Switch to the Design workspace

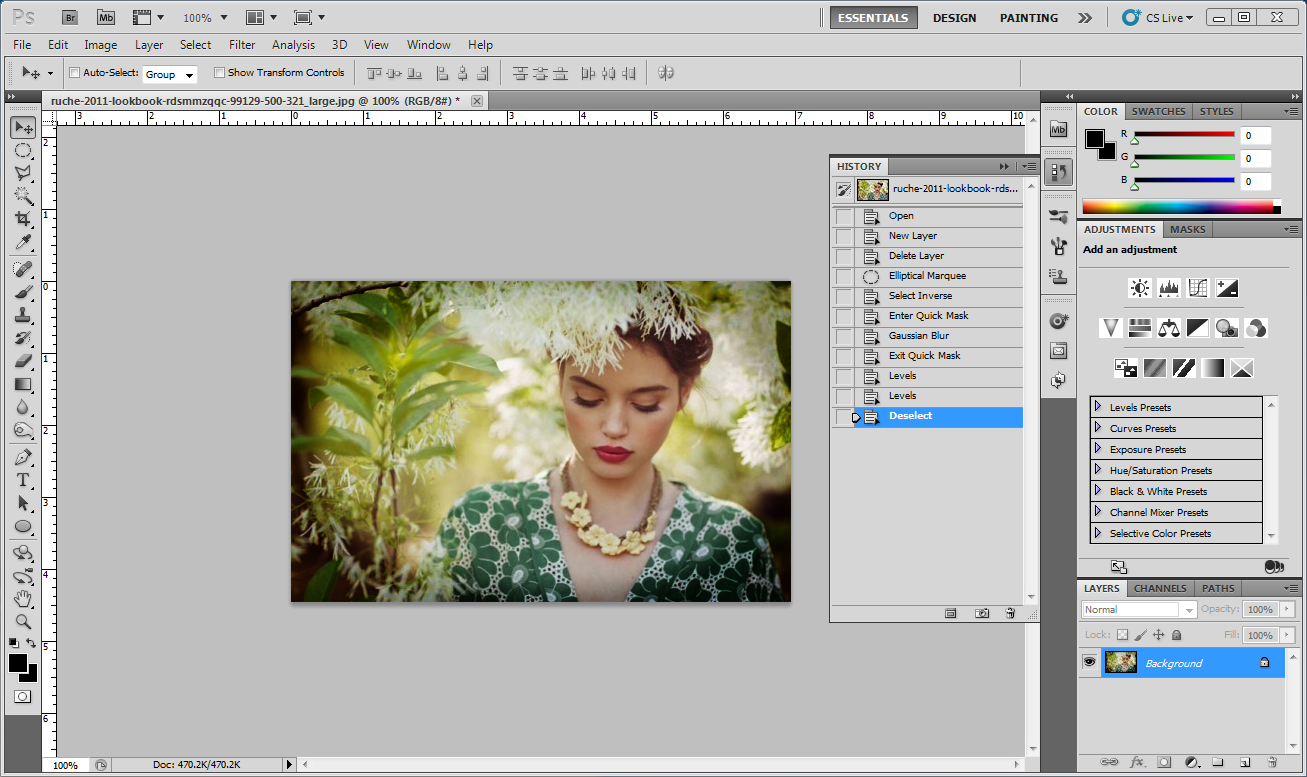point(954,18)
